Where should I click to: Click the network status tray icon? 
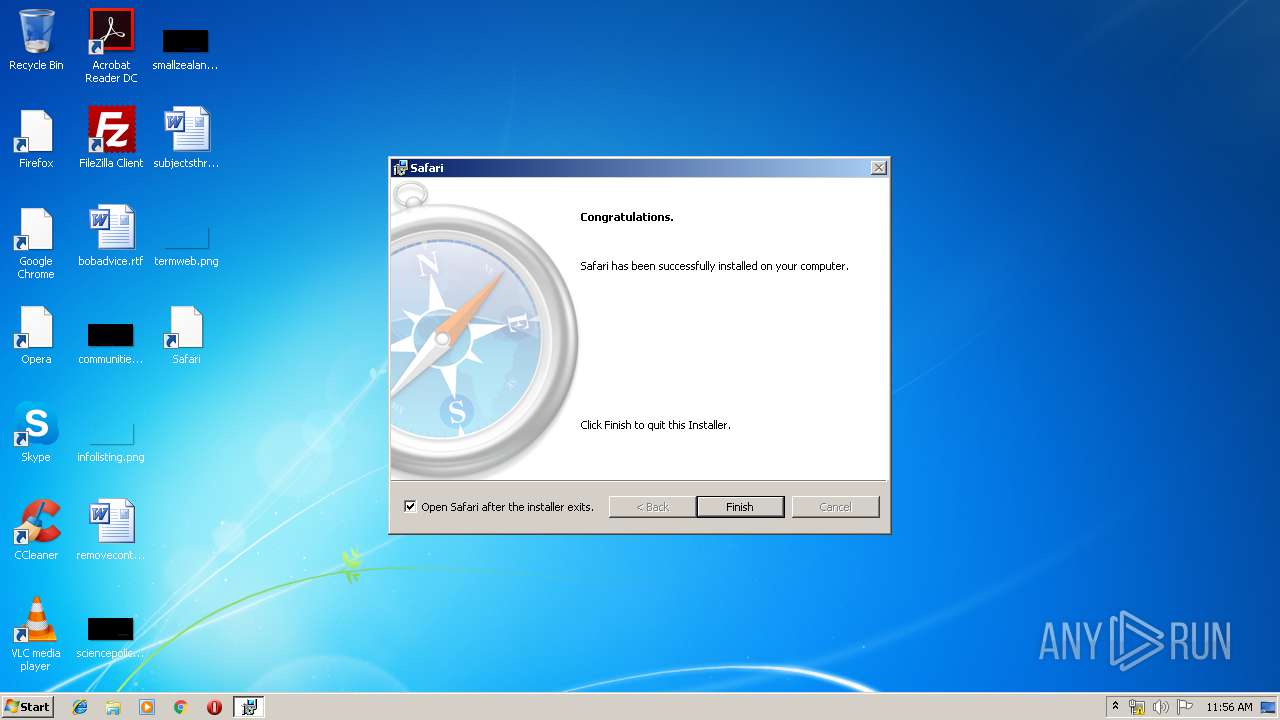pyautogui.click(x=1137, y=707)
